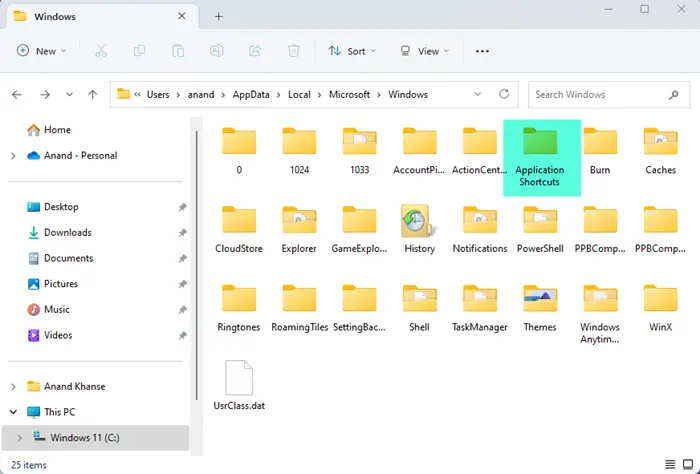Open Home in navigation pane
The width and height of the screenshot is (700, 474).
(49, 130)
